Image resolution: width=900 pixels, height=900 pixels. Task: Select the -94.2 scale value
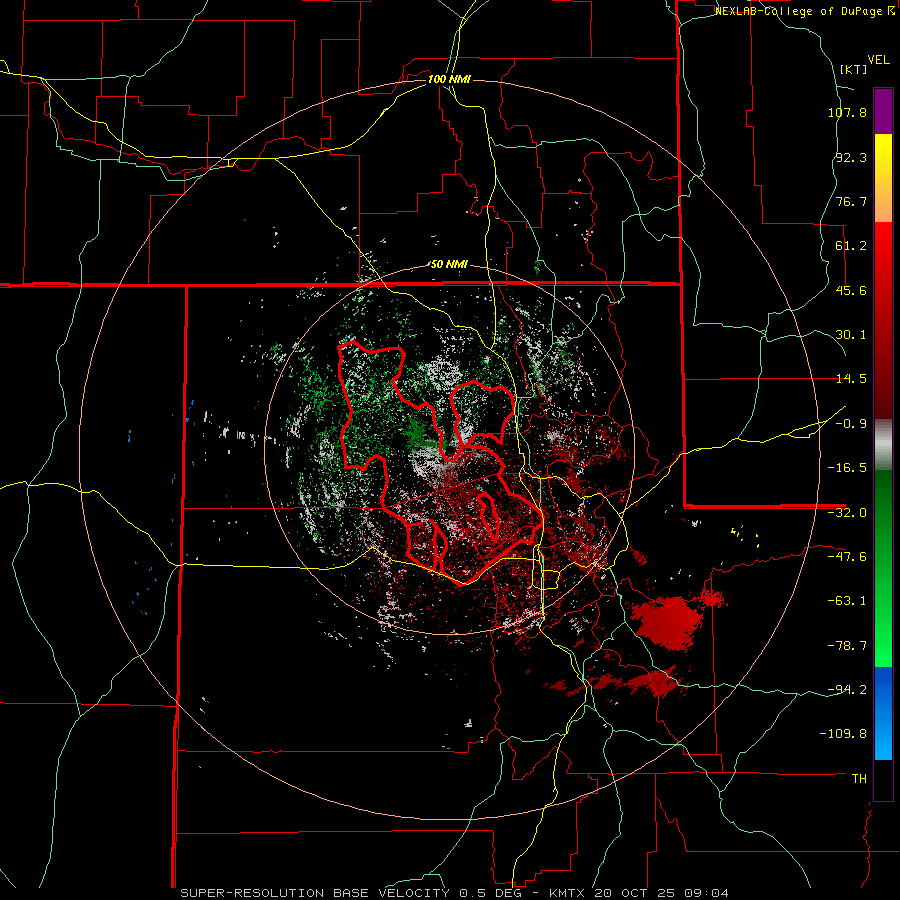pos(847,689)
